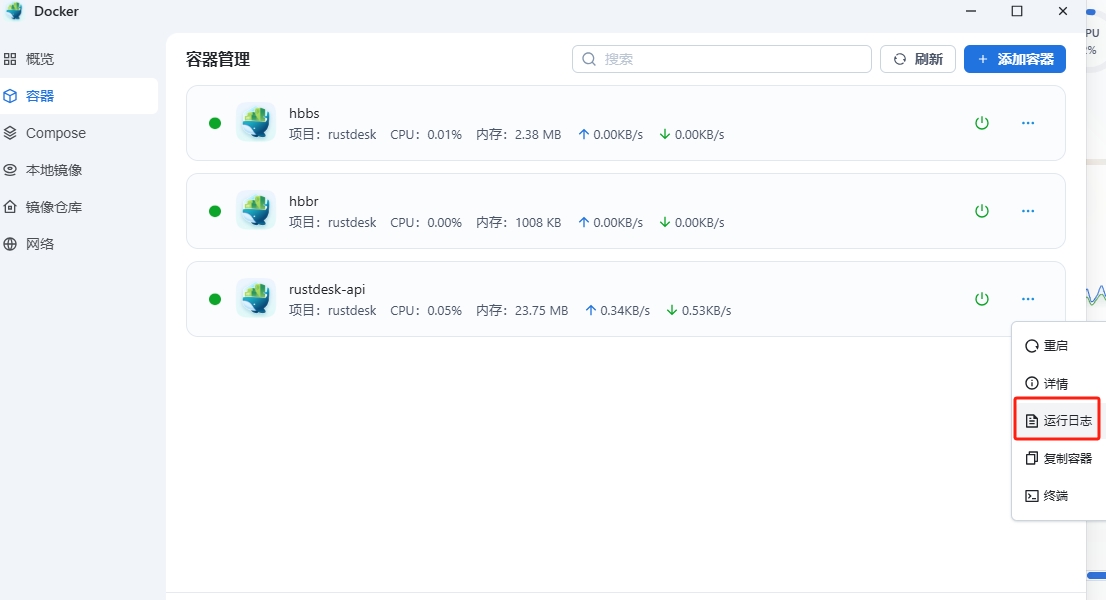Click the hbbr container name
Image resolution: width=1106 pixels, height=600 pixels.
pyautogui.click(x=304, y=202)
